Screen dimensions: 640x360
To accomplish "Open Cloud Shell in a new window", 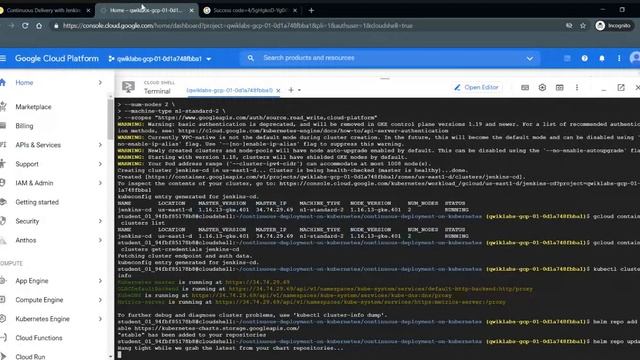I will (621, 87).
